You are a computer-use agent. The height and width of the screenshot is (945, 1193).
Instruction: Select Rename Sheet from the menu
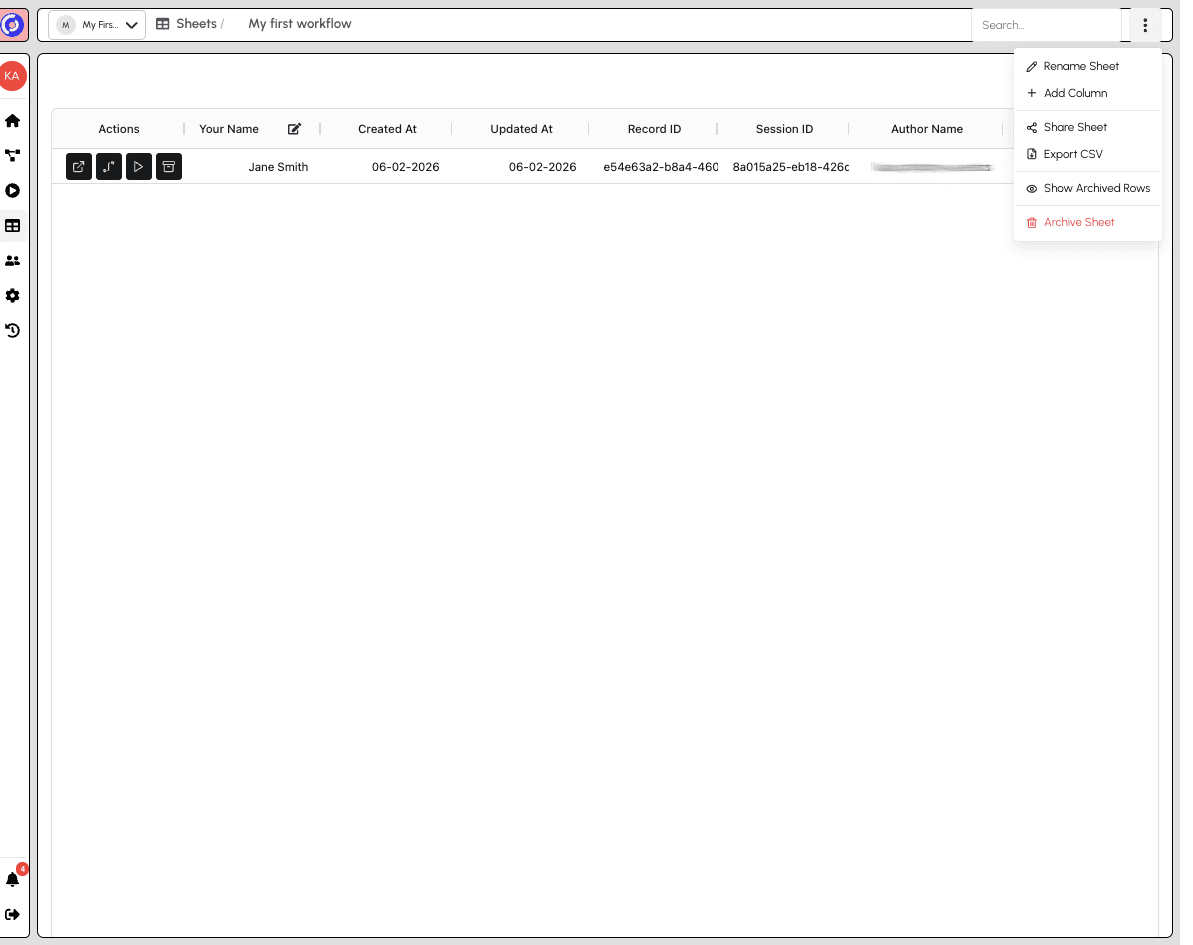click(1080, 66)
